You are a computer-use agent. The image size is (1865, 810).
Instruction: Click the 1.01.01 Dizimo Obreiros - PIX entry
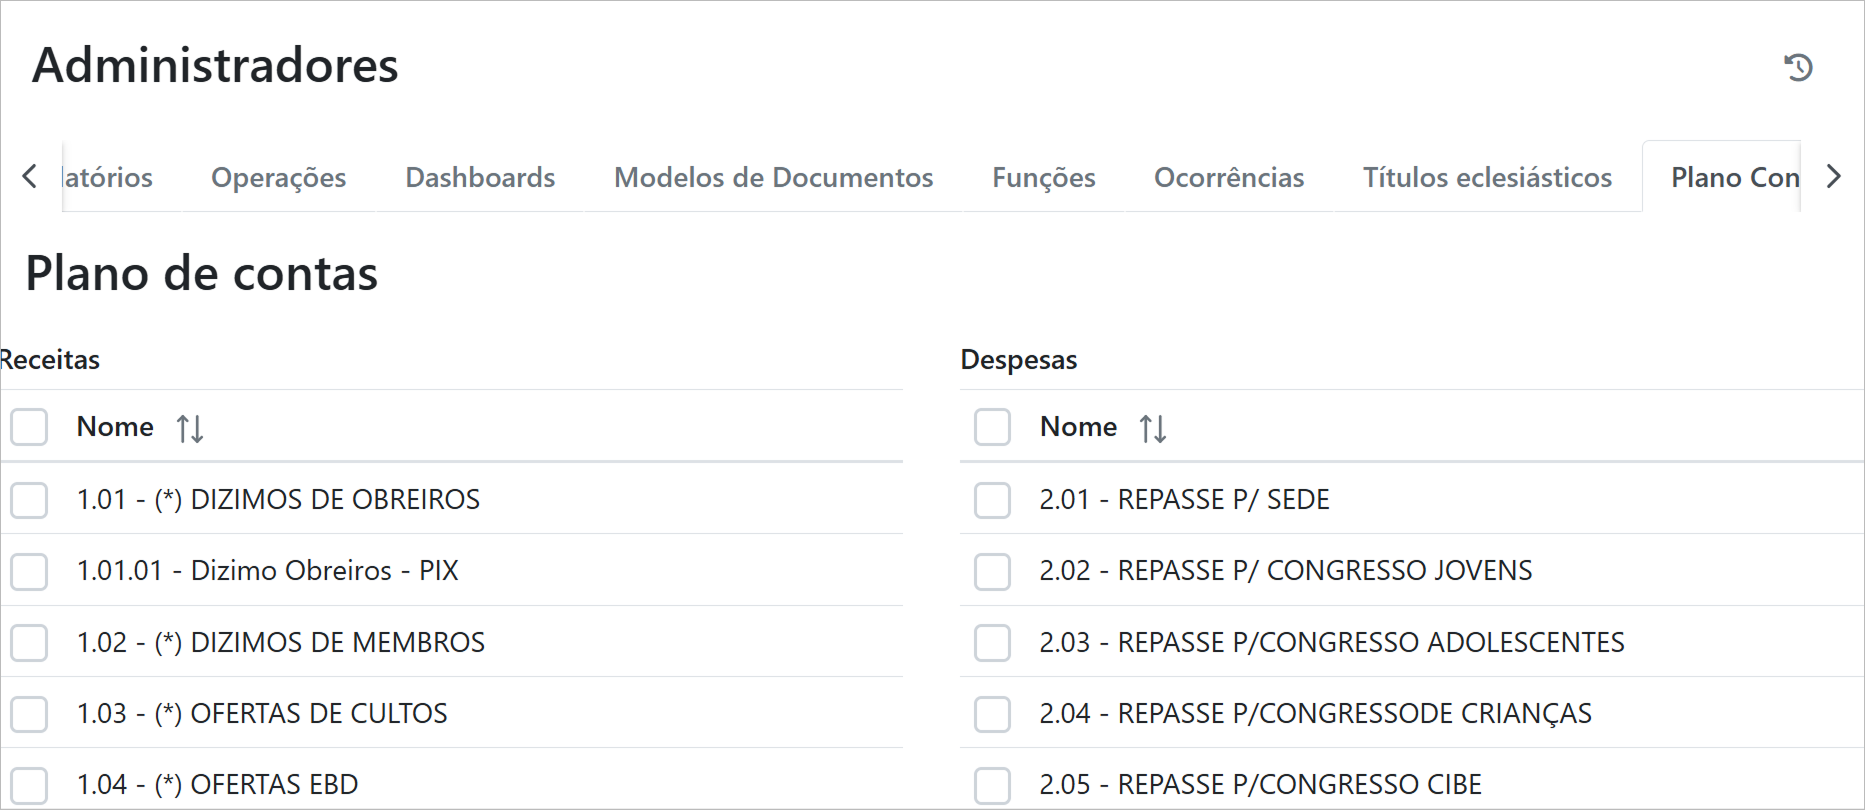pyautogui.click(x=267, y=570)
